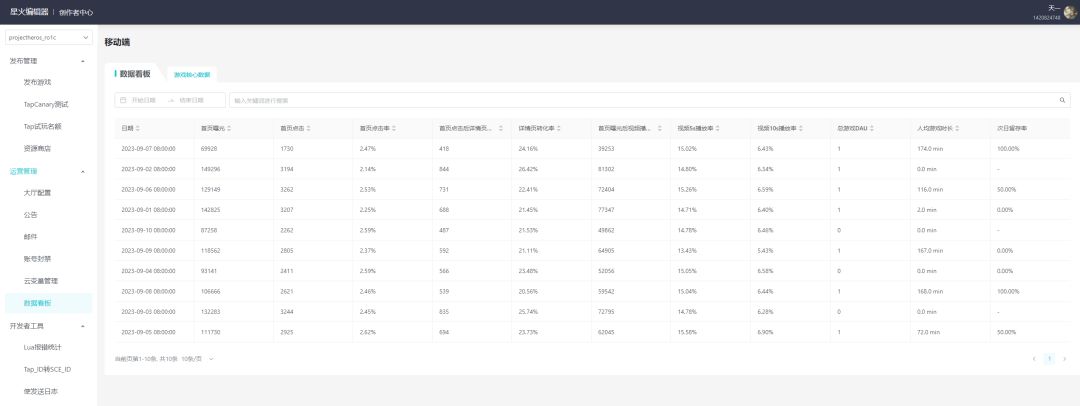The width and height of the screenshot is (1080, 406).
Task: Open the 10条/页 page size dropdown
Action: 198,358
